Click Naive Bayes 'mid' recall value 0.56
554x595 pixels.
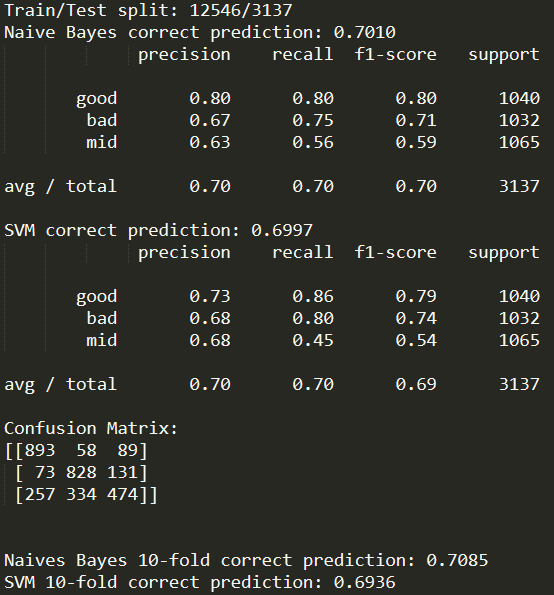click(x=313, y=143)
